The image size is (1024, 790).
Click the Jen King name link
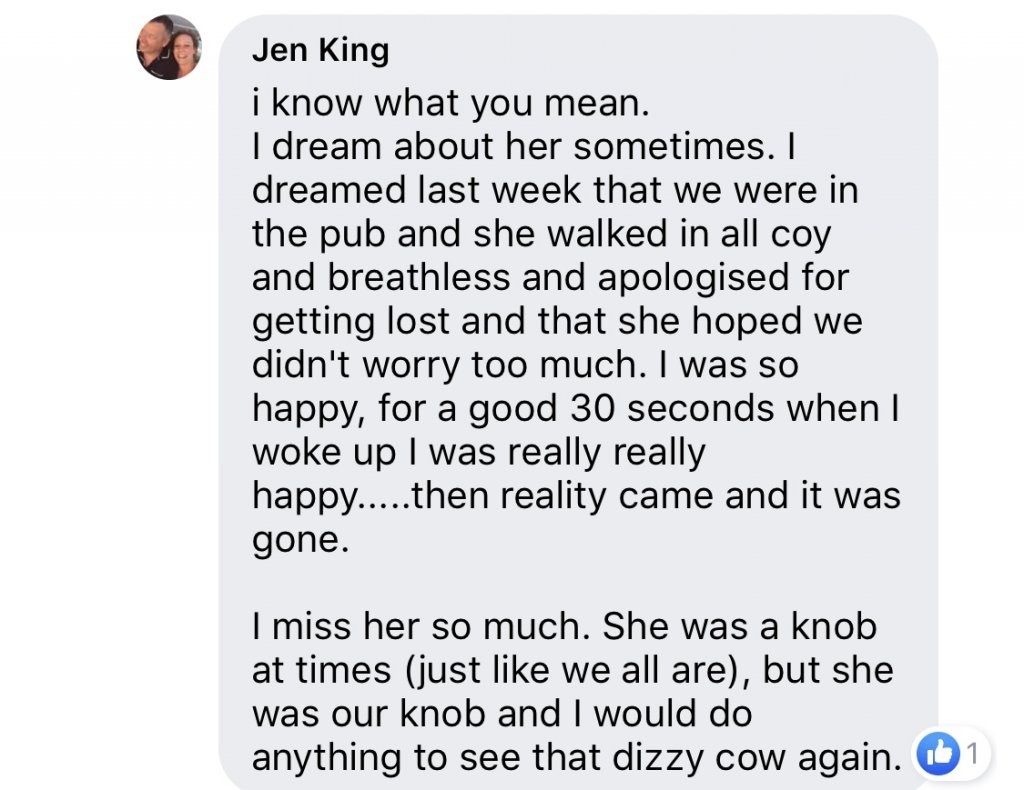pyautogui.click(x=320, y=50)
